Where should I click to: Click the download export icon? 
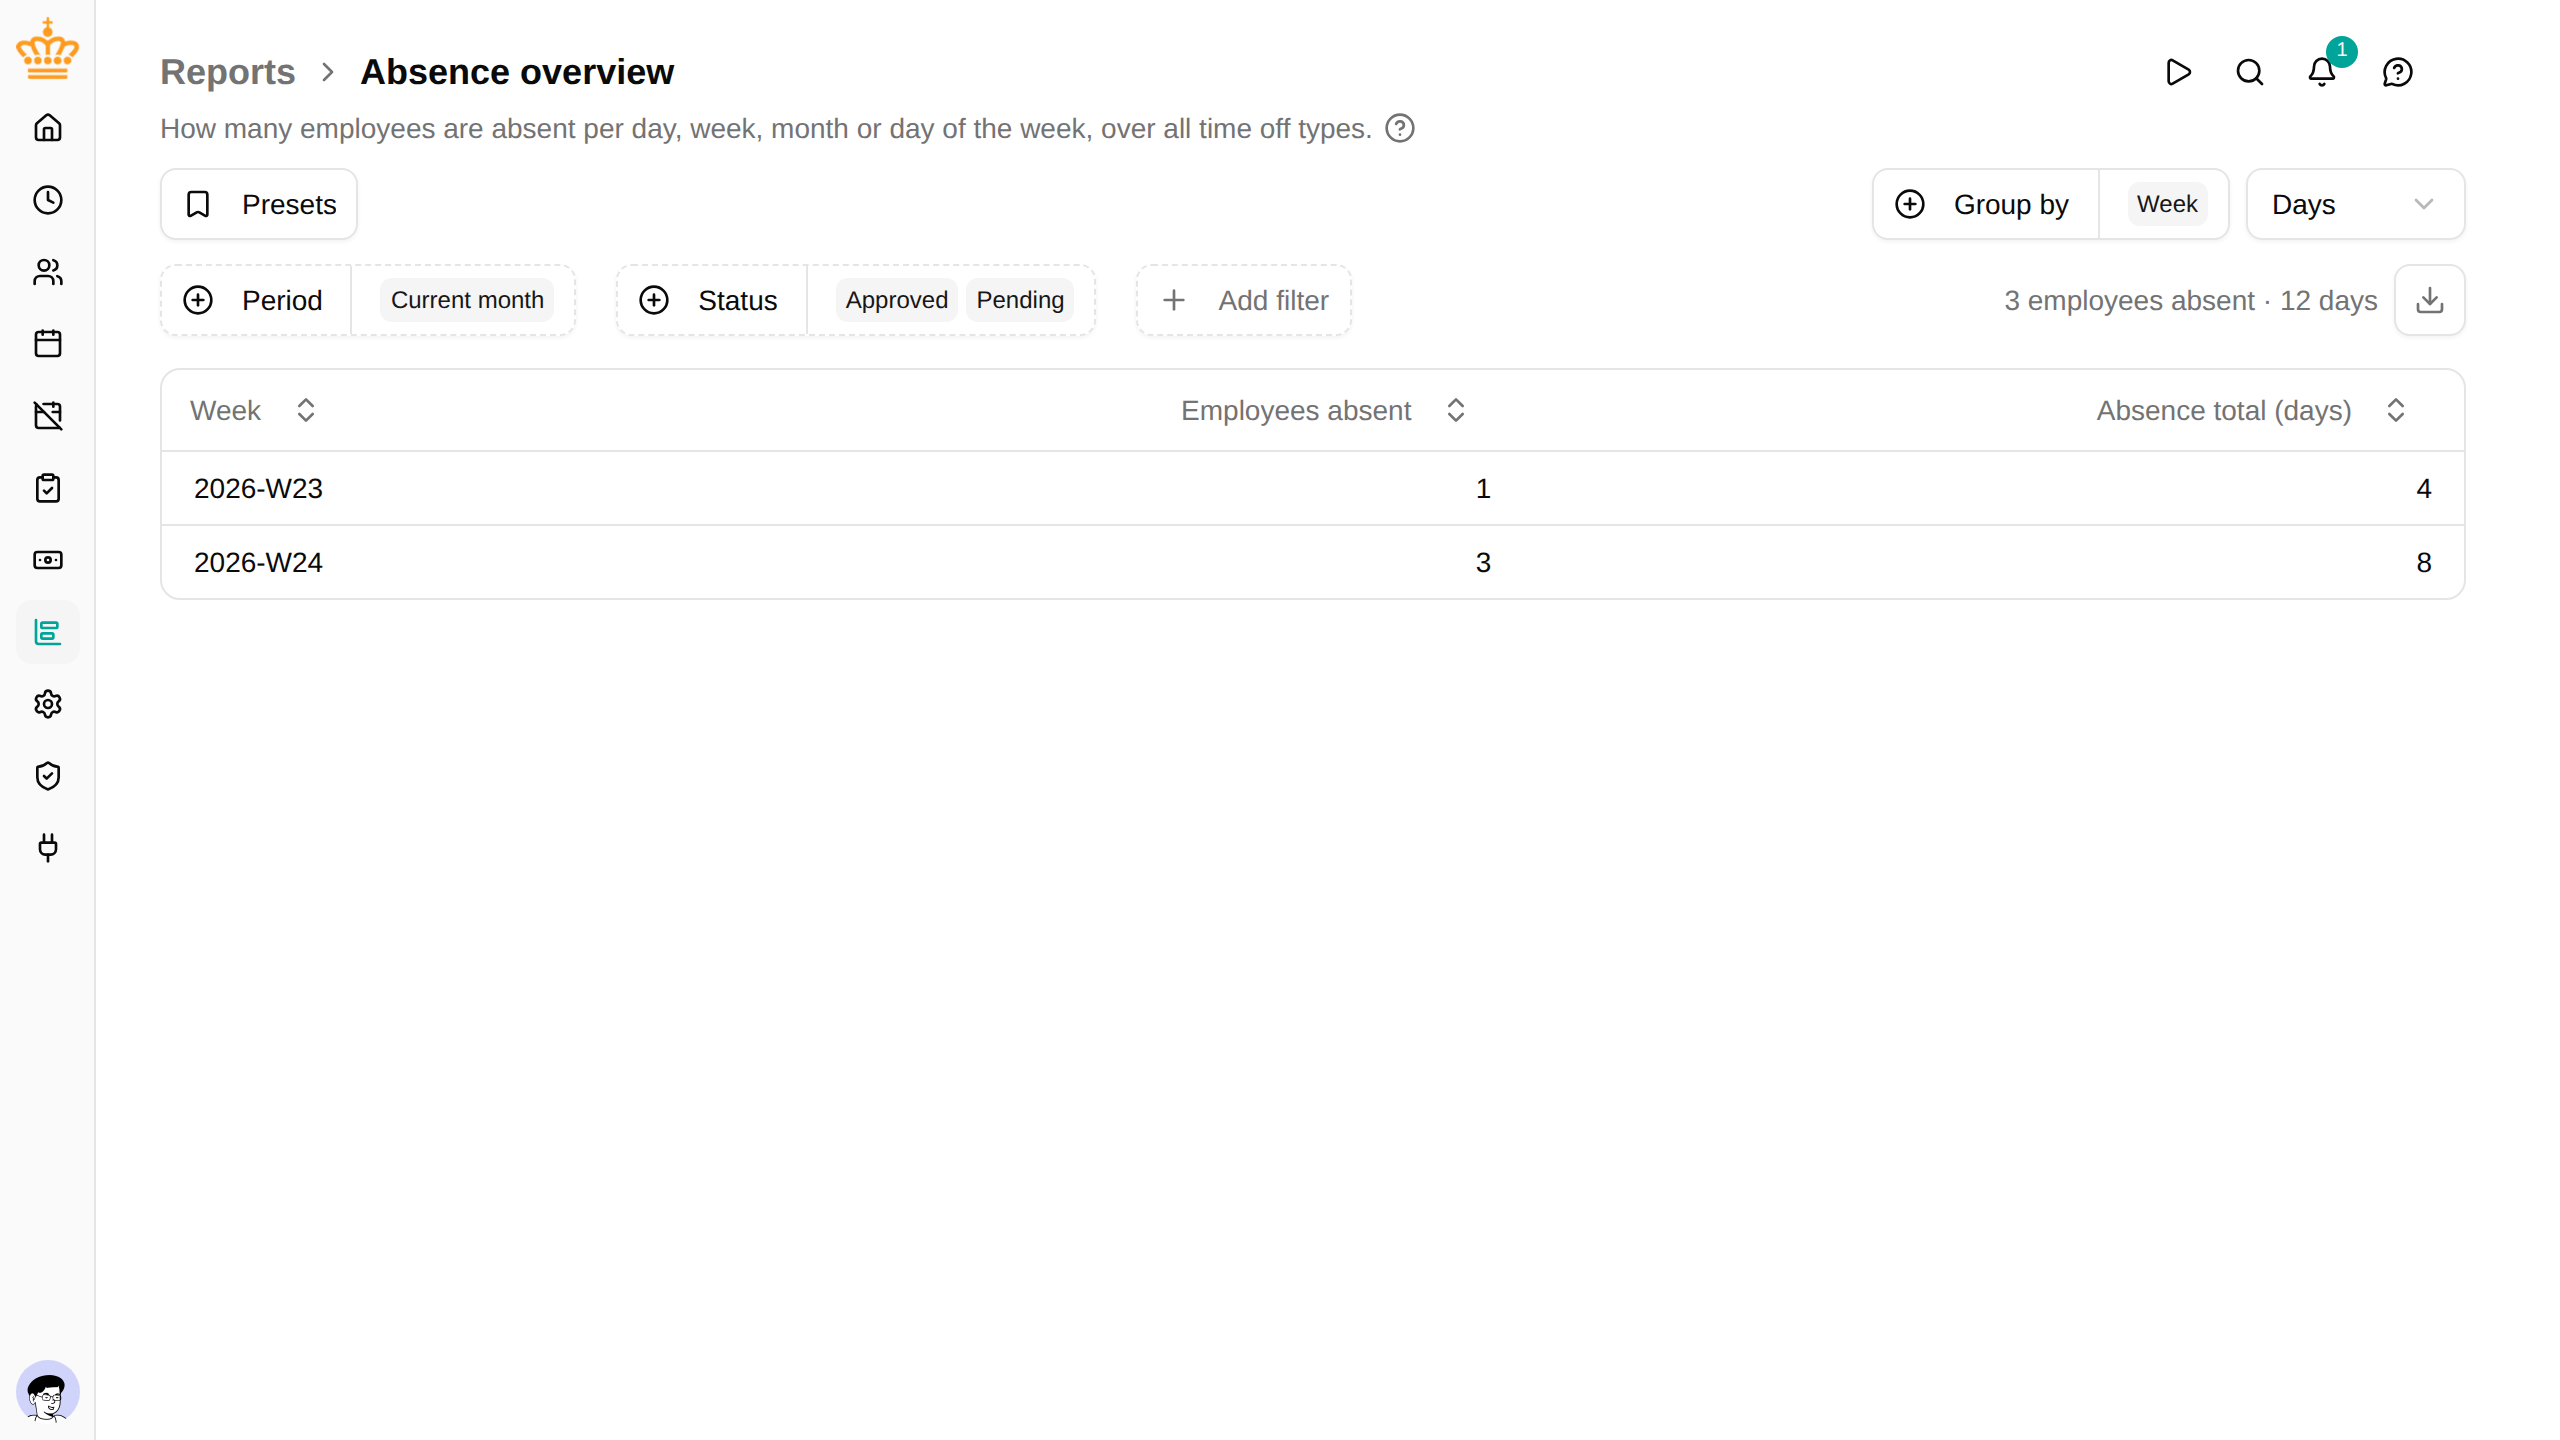tap(2429, 300)
